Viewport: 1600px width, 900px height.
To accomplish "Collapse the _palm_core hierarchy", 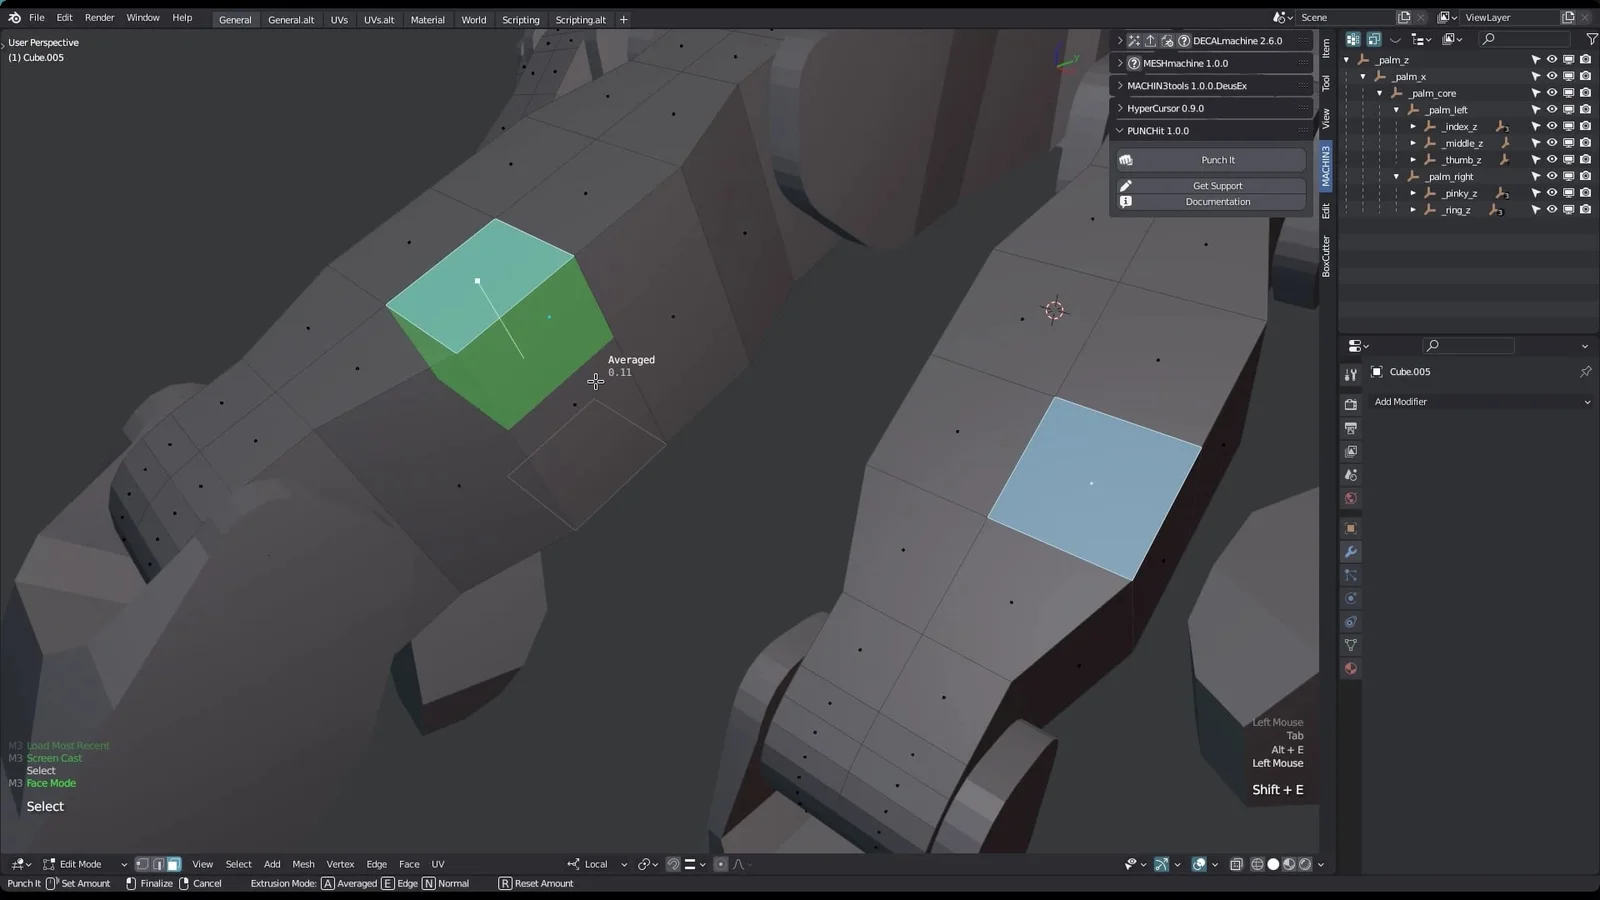I will (1379, 93).
